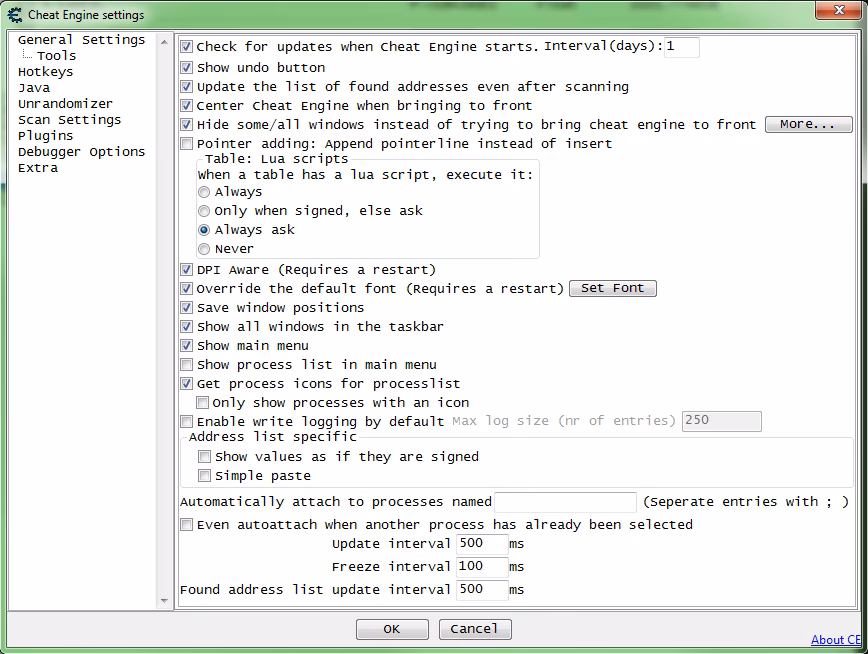The width and height of the screenshot is (868, 654).
Task: Enable write logging by default checkbox
Action: (187, 422)
